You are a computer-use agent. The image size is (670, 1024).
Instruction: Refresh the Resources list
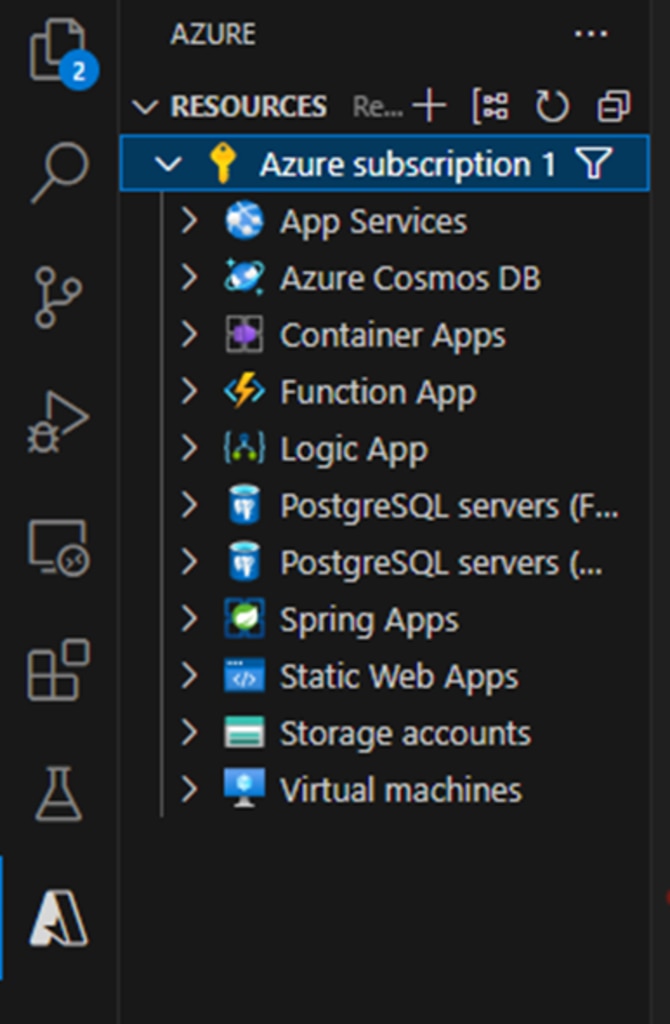(x=552, y=106)
